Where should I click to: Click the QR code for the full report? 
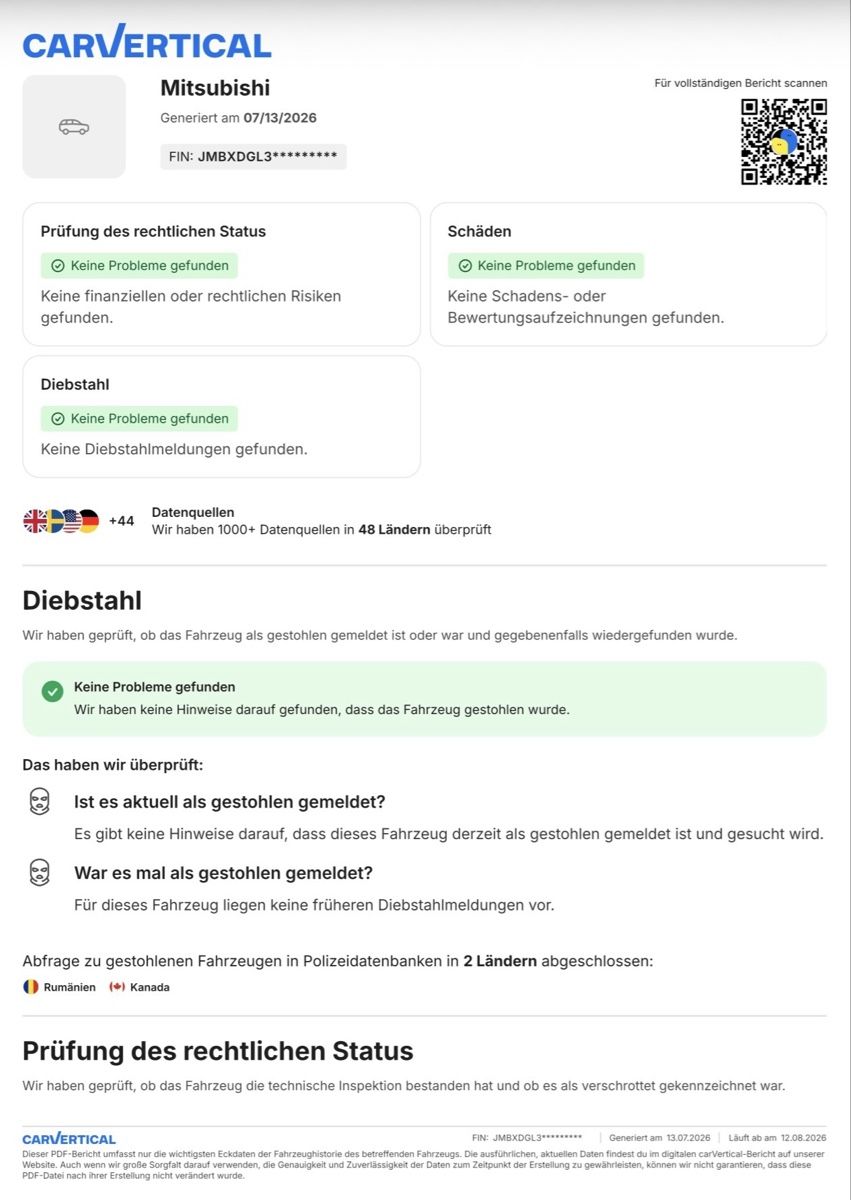784,141
